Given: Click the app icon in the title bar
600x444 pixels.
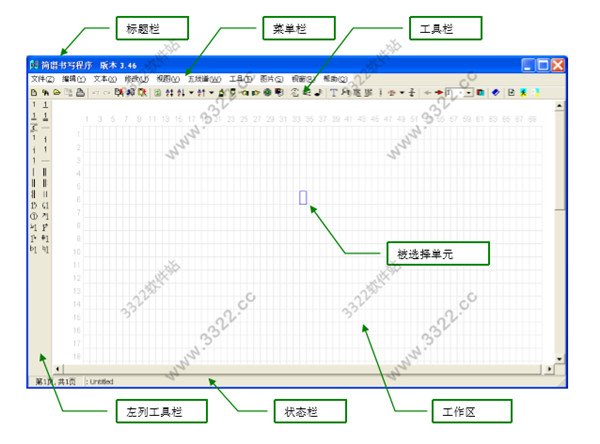Looking at the screenshot, I should [x=34, y=65].
